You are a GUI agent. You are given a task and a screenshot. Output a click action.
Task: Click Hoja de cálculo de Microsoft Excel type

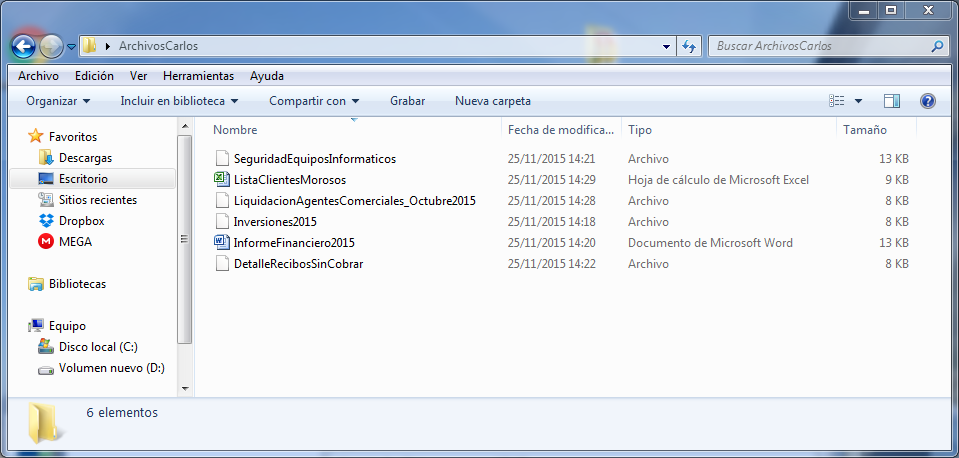(718, 180)
